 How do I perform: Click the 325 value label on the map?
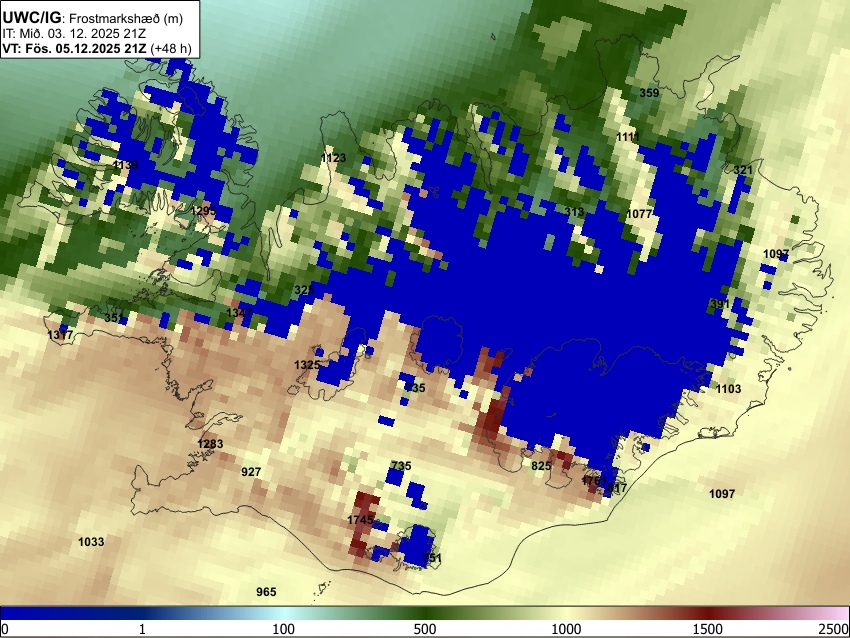tap(304, 290)
